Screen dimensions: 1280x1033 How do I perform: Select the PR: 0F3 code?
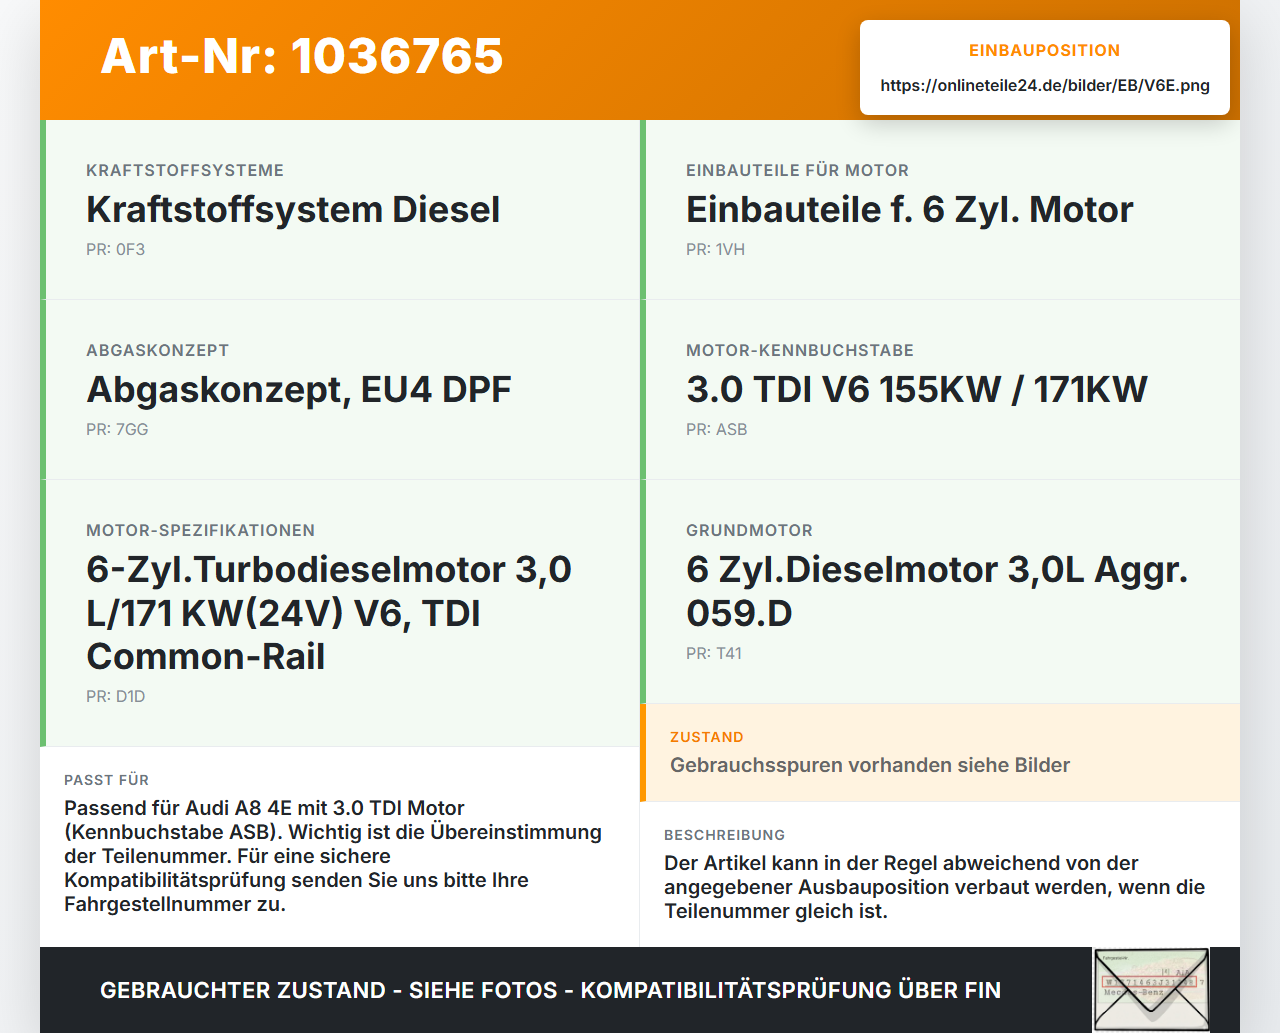pyautogui.click(x=116, y=250)
